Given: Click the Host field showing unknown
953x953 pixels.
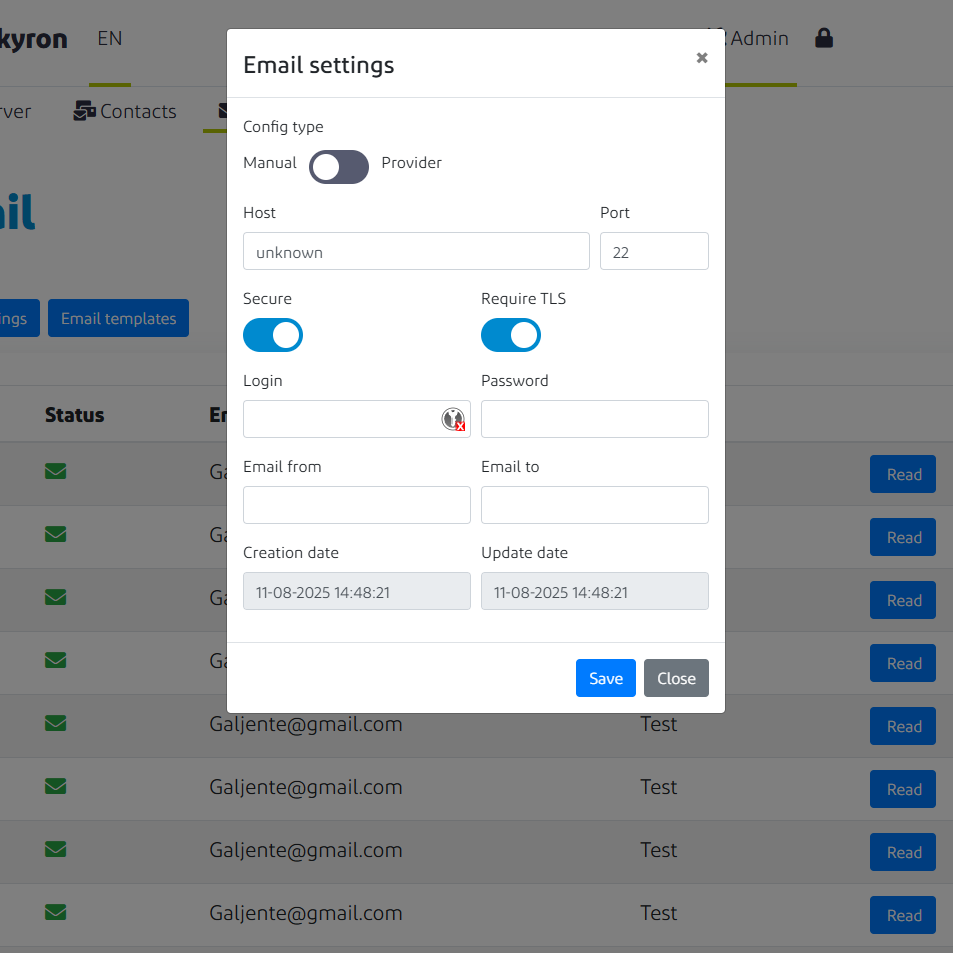Looking at the screenshot, I should [x=416, y=251].
